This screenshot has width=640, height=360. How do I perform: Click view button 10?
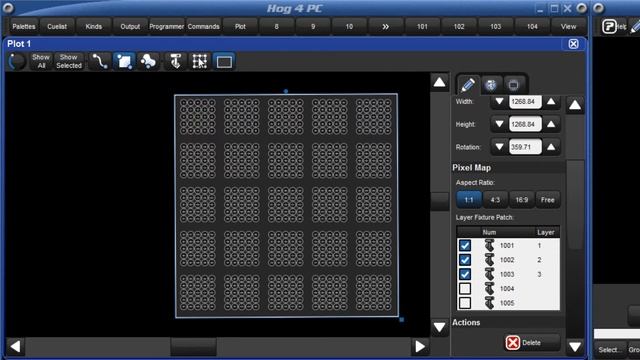349,27
